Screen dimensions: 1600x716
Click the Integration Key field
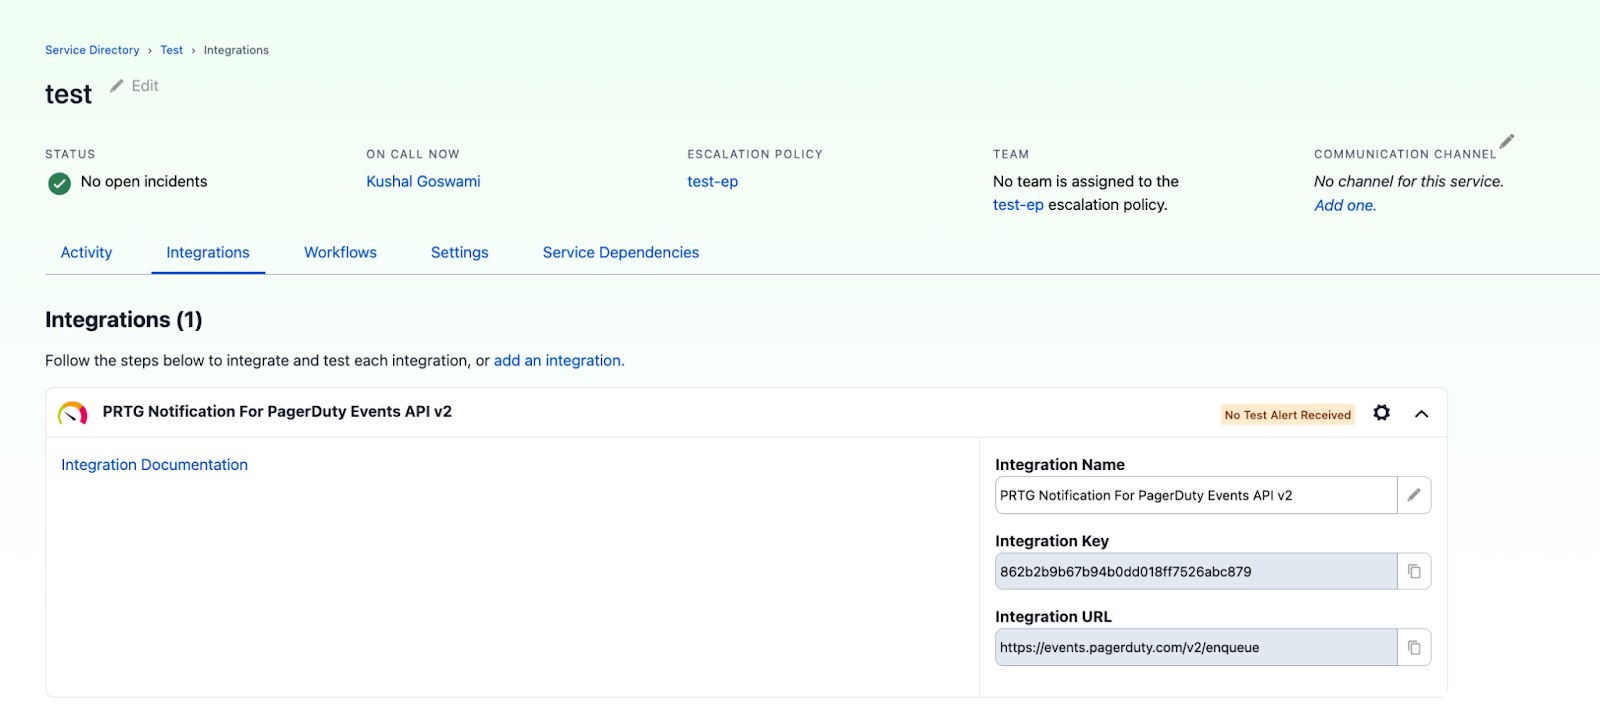coord(1196,571)
